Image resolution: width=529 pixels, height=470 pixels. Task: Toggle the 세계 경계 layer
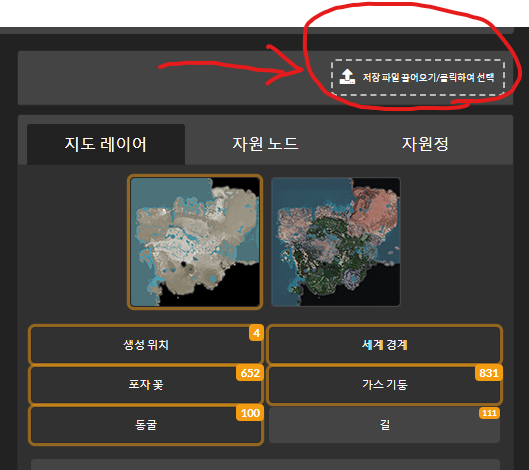(385, 344)
